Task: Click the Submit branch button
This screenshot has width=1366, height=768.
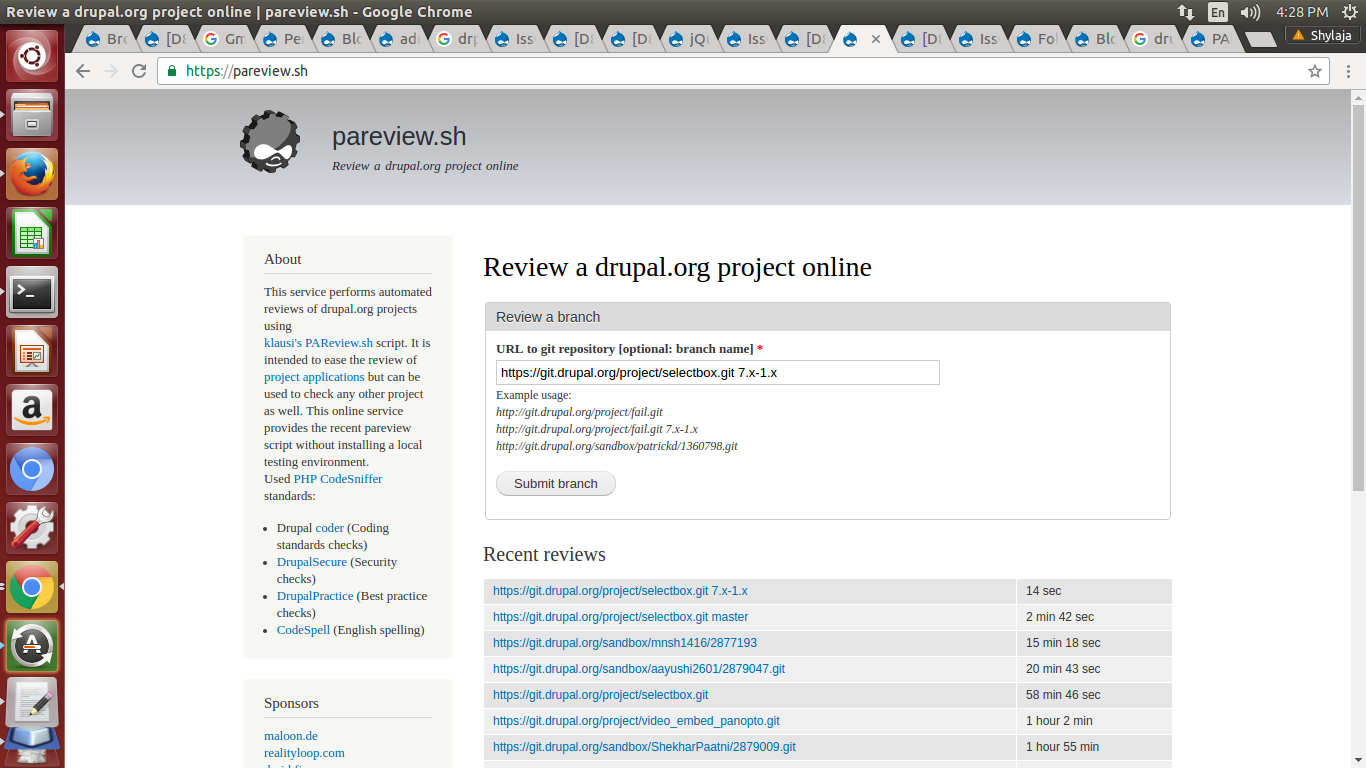Action: (556, 484)
